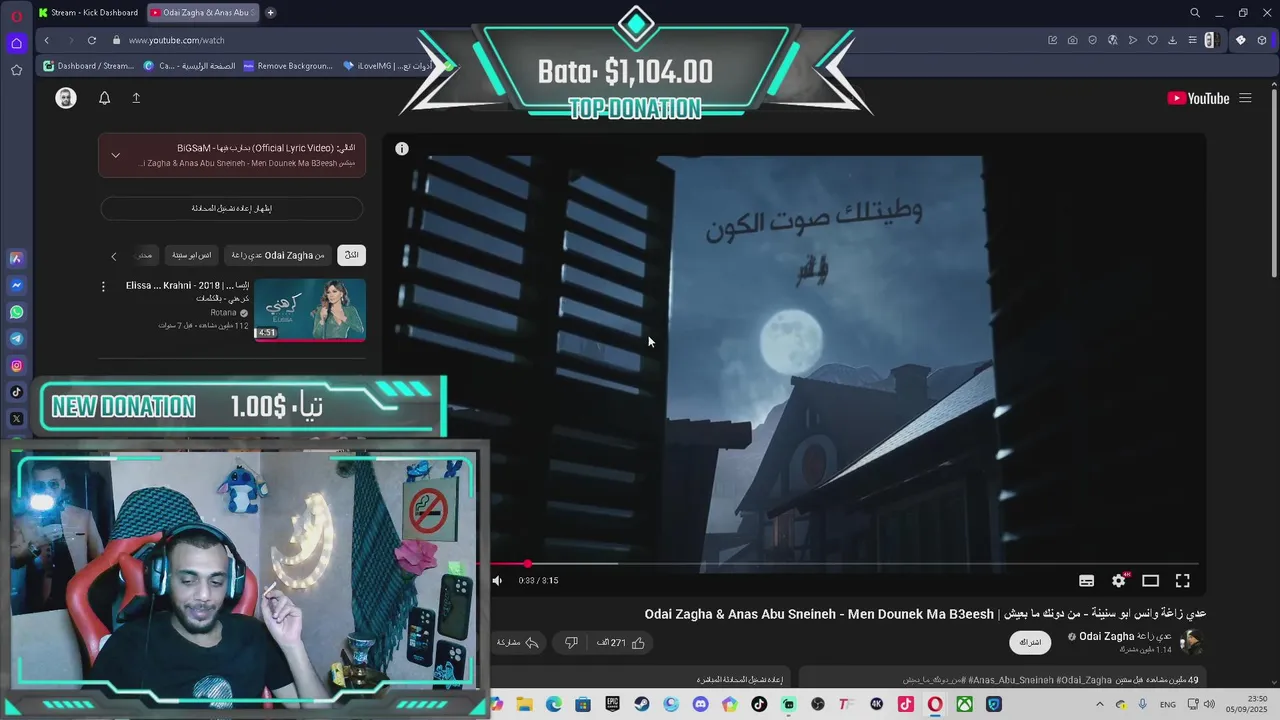Toggle subtitles on the video
Screen dimensions: 1280x720
point(1087,580)
